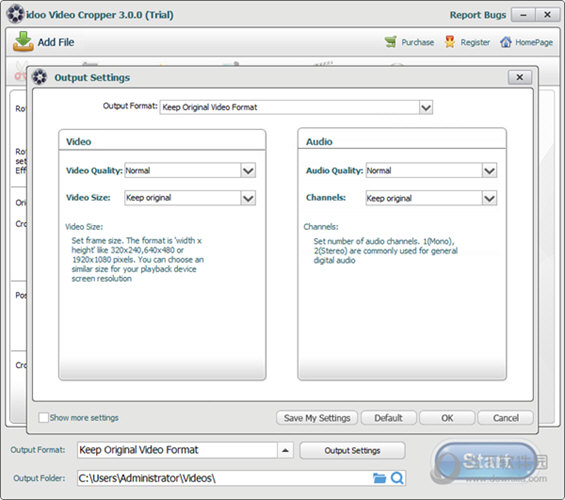
Task: Confirm with the OK button
Action: (x=447, y=418)
